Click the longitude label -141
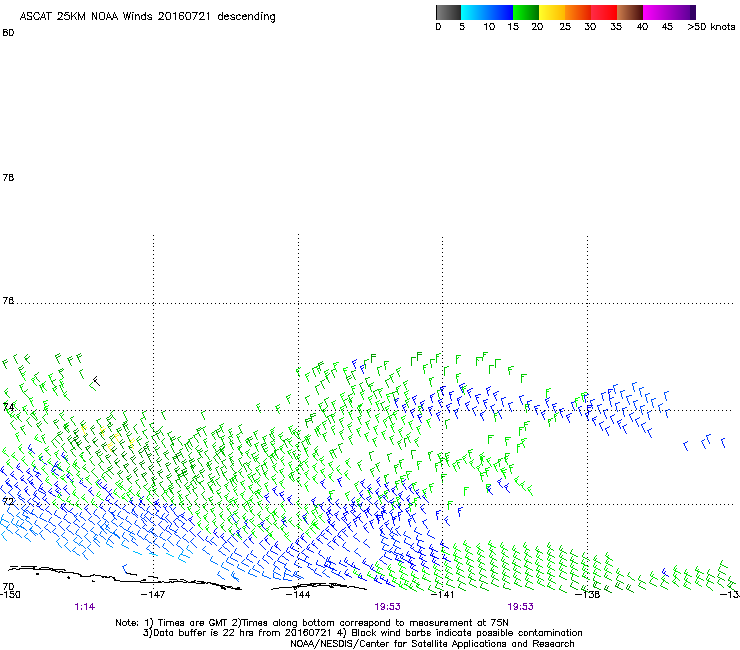Screen dimensions: 740x650 tap(442, 594)
